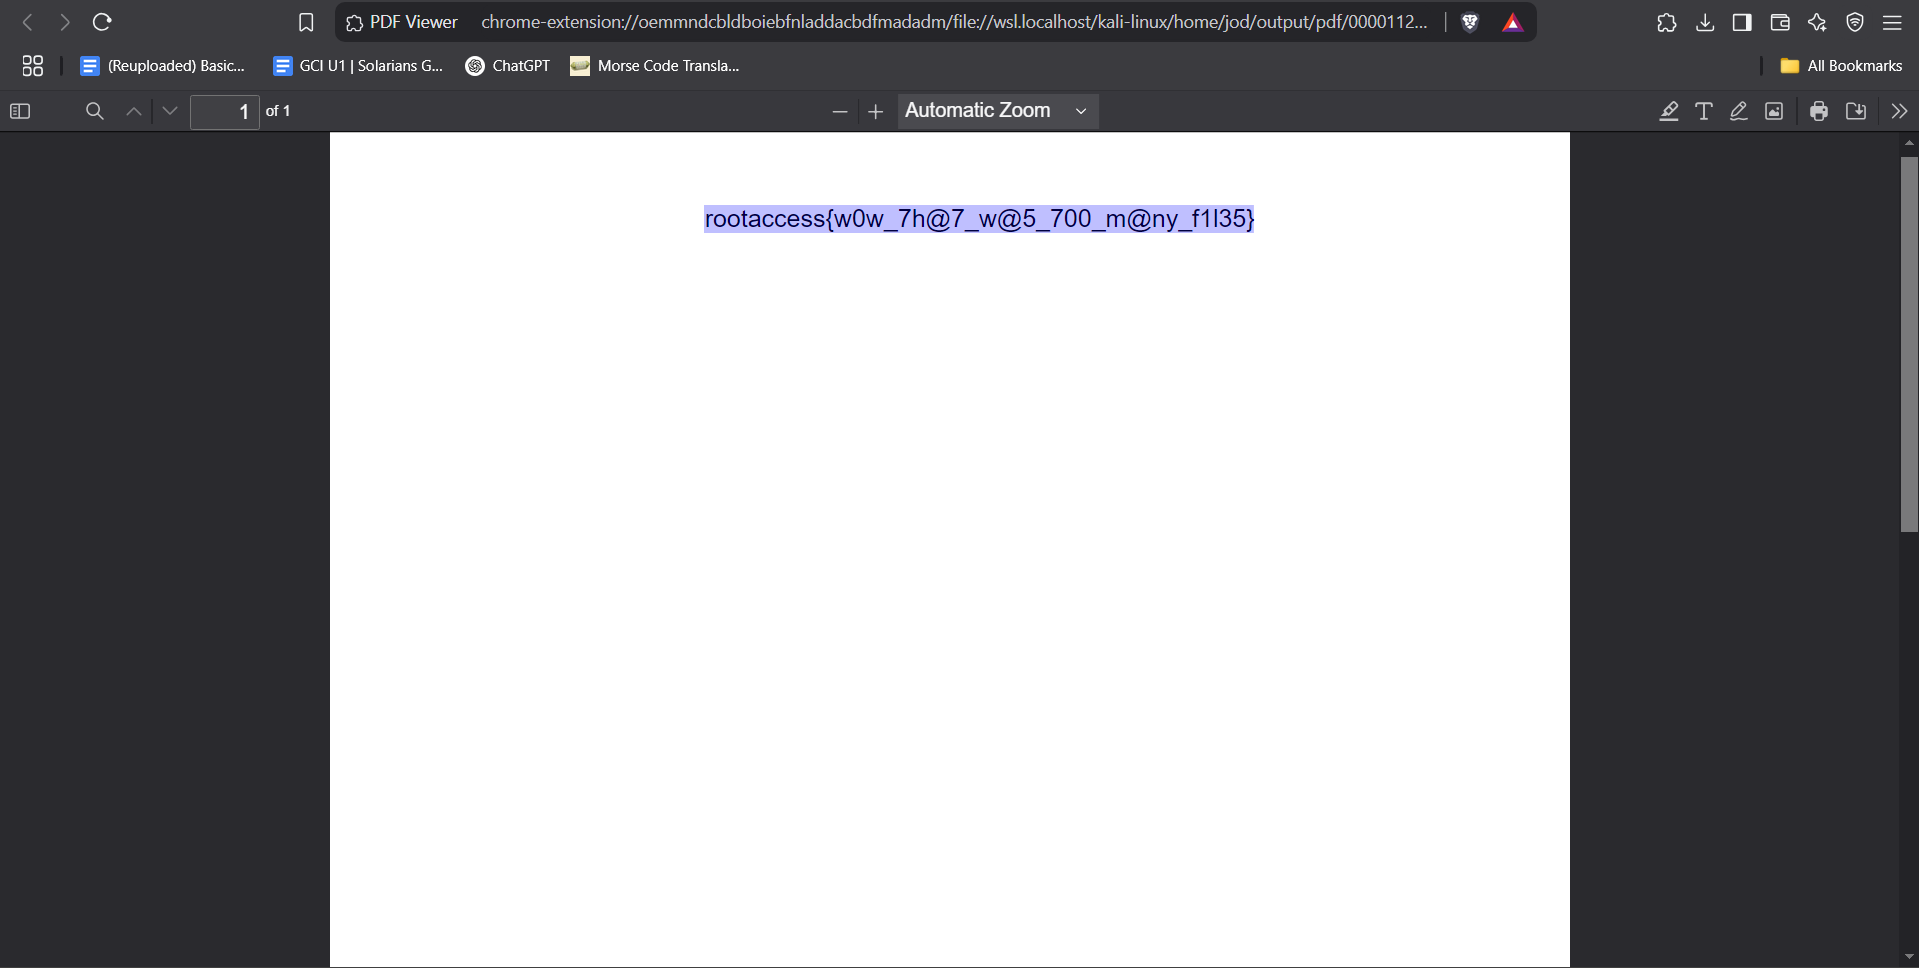Print the PDF document

click(x=1819, y=111)
